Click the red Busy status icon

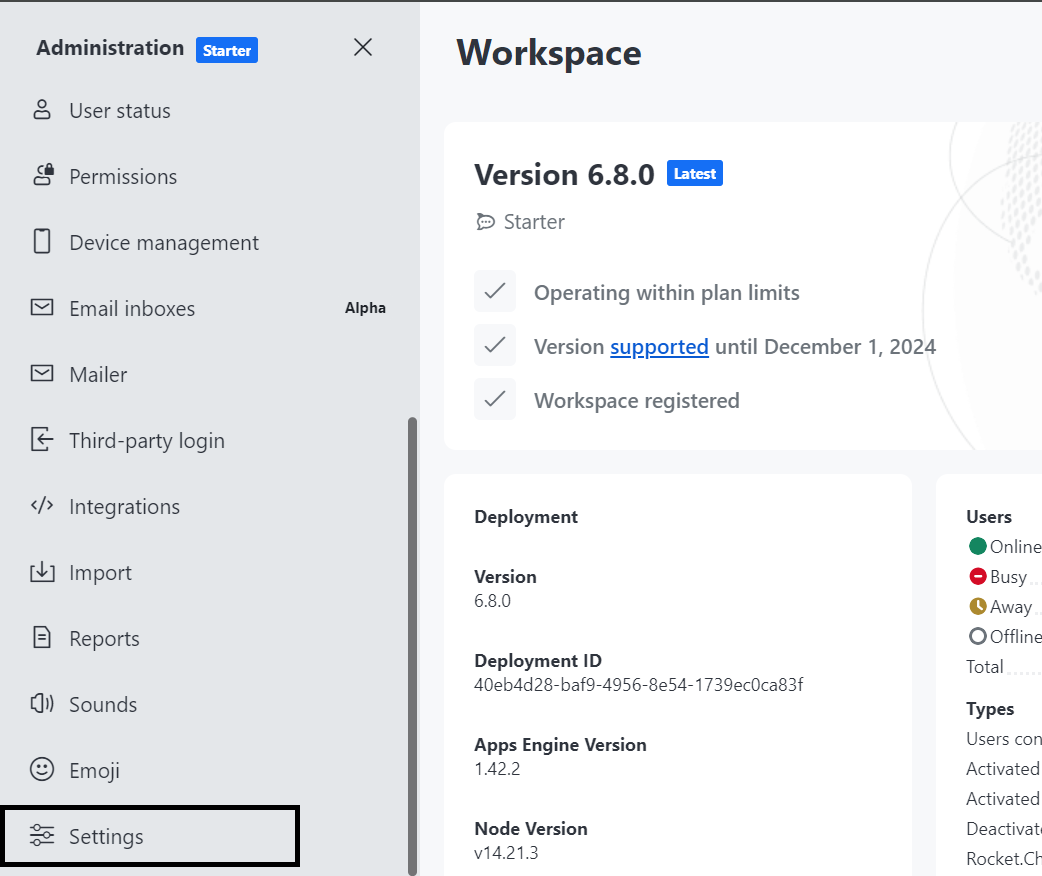978,576
